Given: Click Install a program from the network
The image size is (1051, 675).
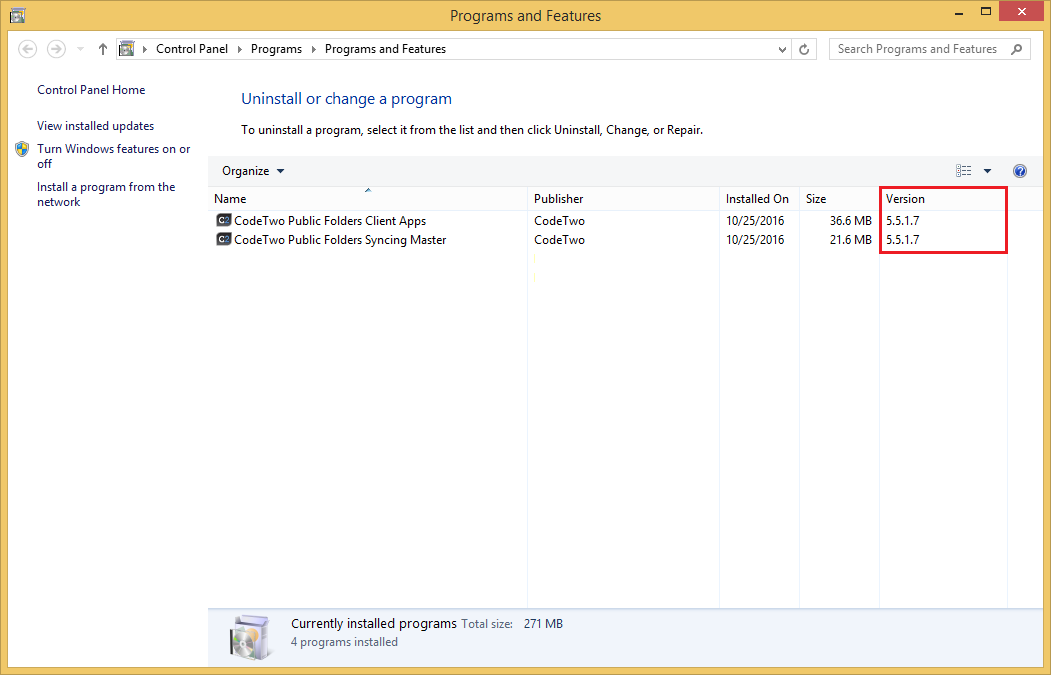Looking at the screenshot, I should 106,193.
